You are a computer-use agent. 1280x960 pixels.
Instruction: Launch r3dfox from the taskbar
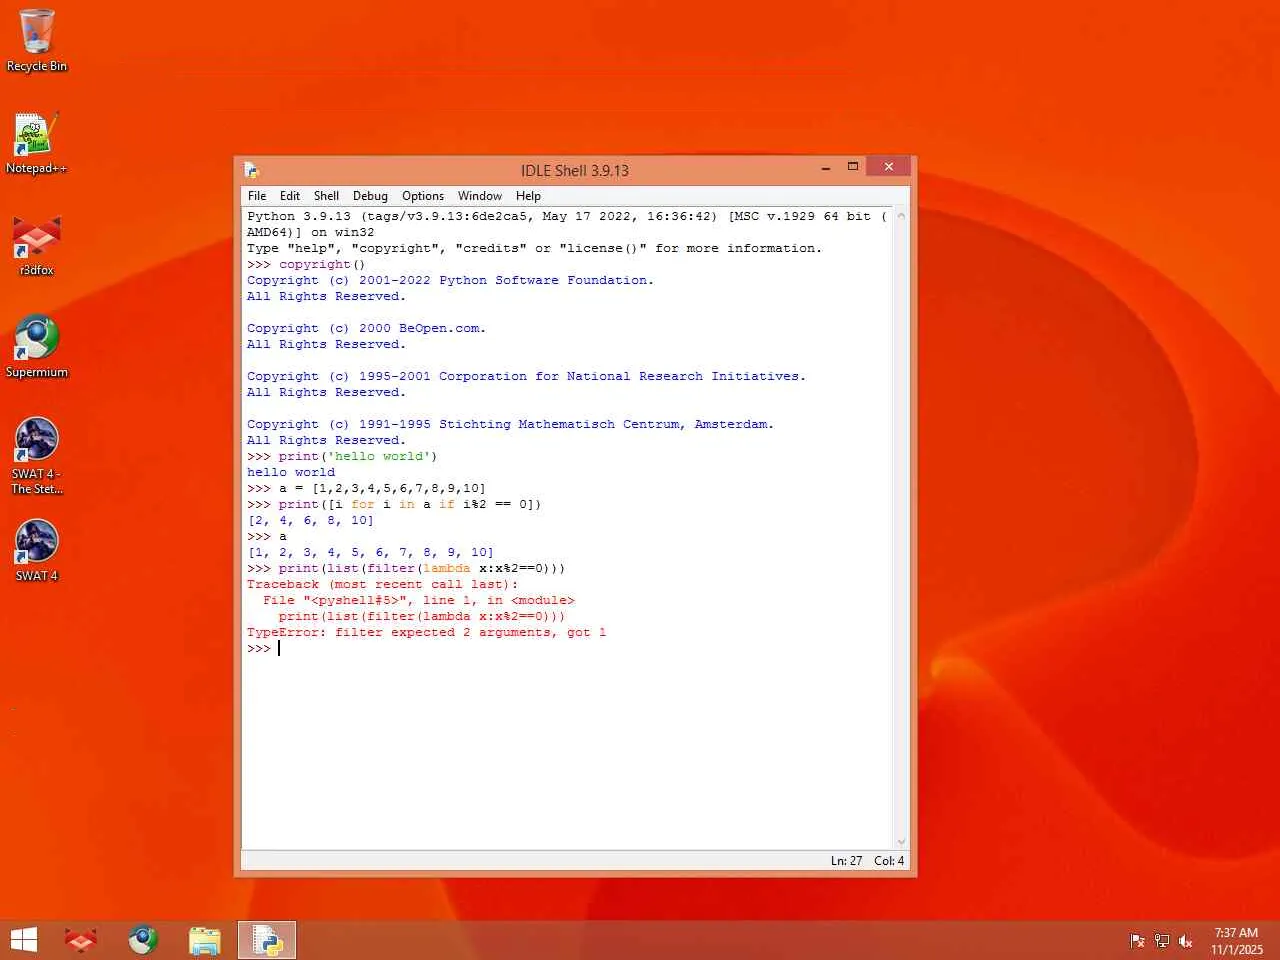click(81, 940)
